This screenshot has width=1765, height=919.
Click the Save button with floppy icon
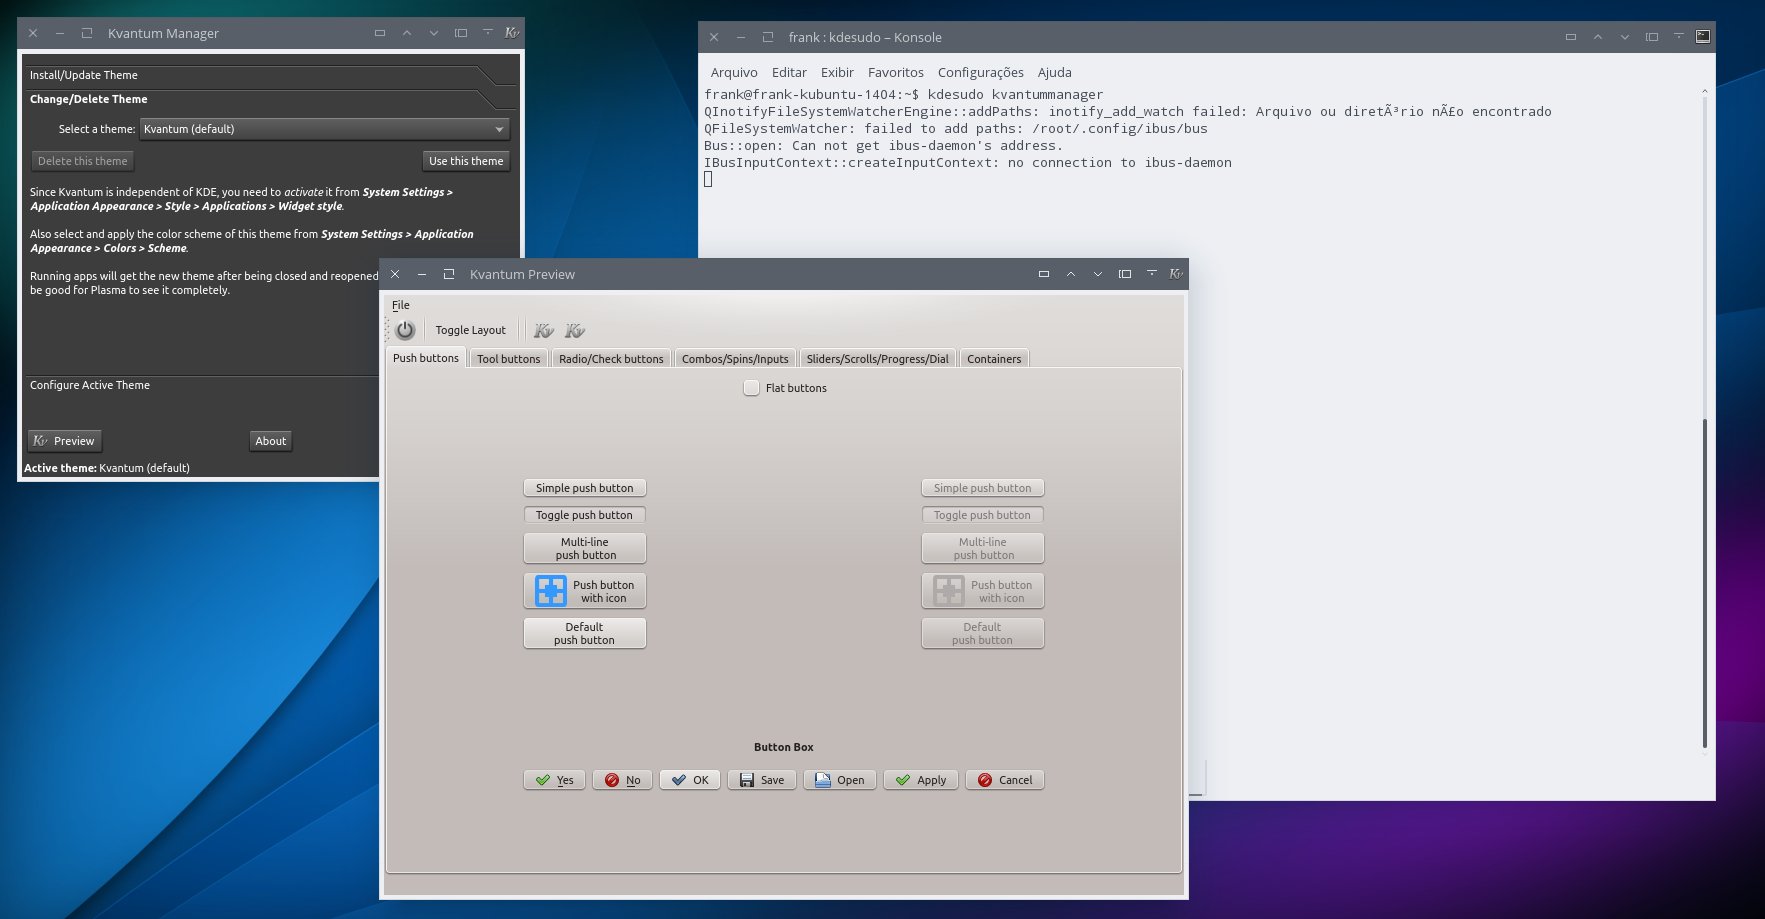tap(762, 780)
